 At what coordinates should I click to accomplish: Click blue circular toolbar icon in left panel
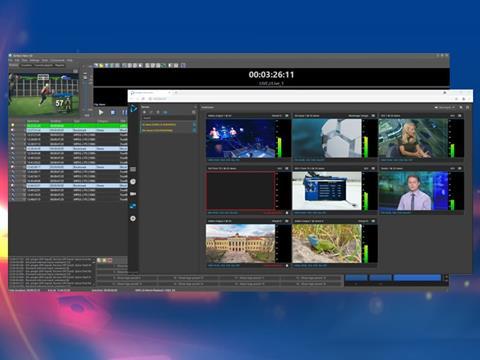[165, 112]
